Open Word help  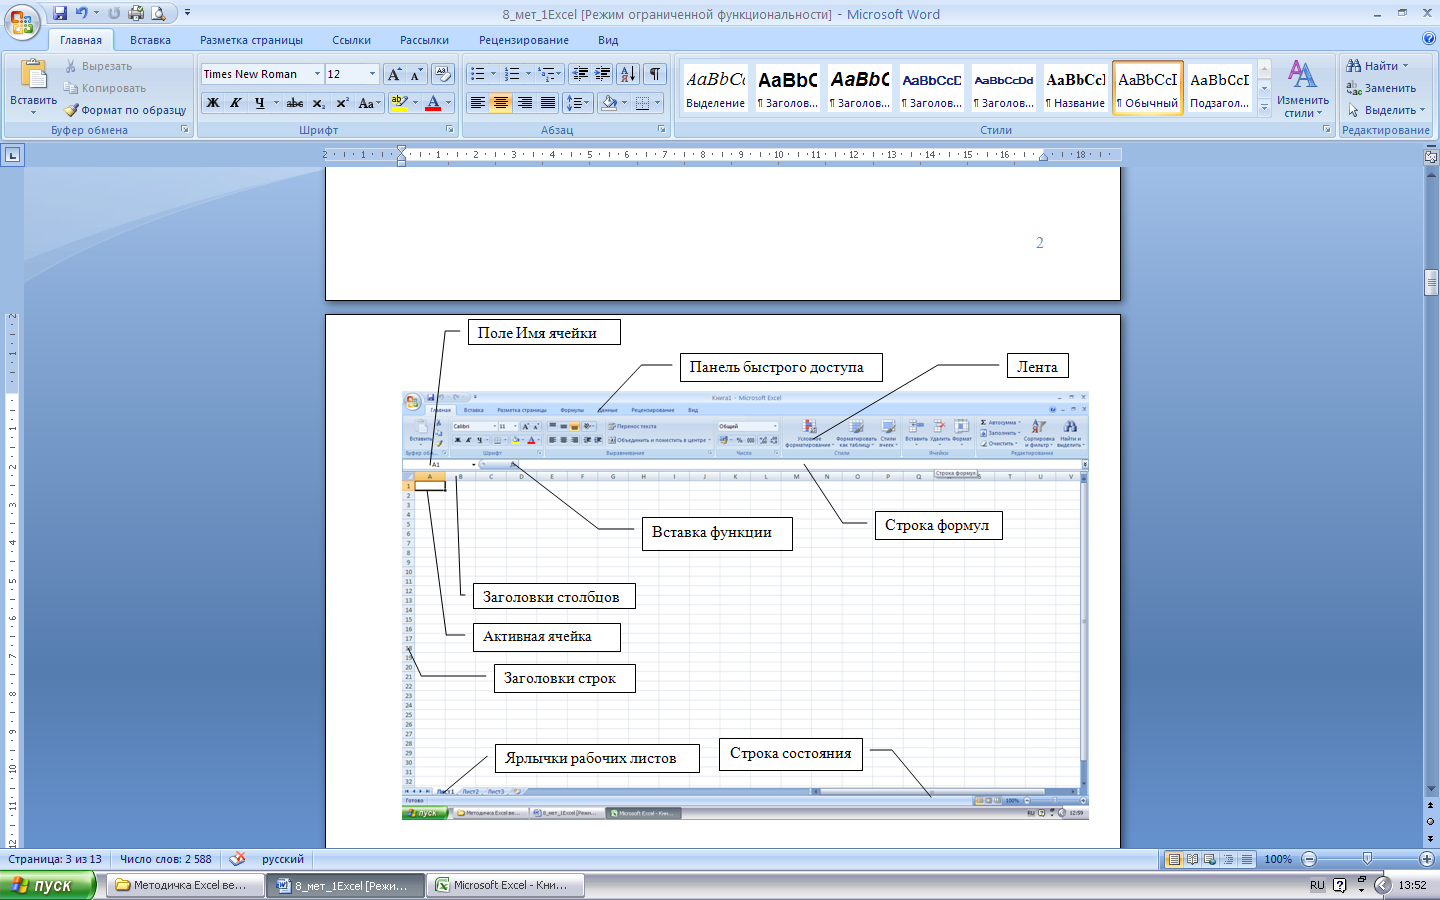1428,39
